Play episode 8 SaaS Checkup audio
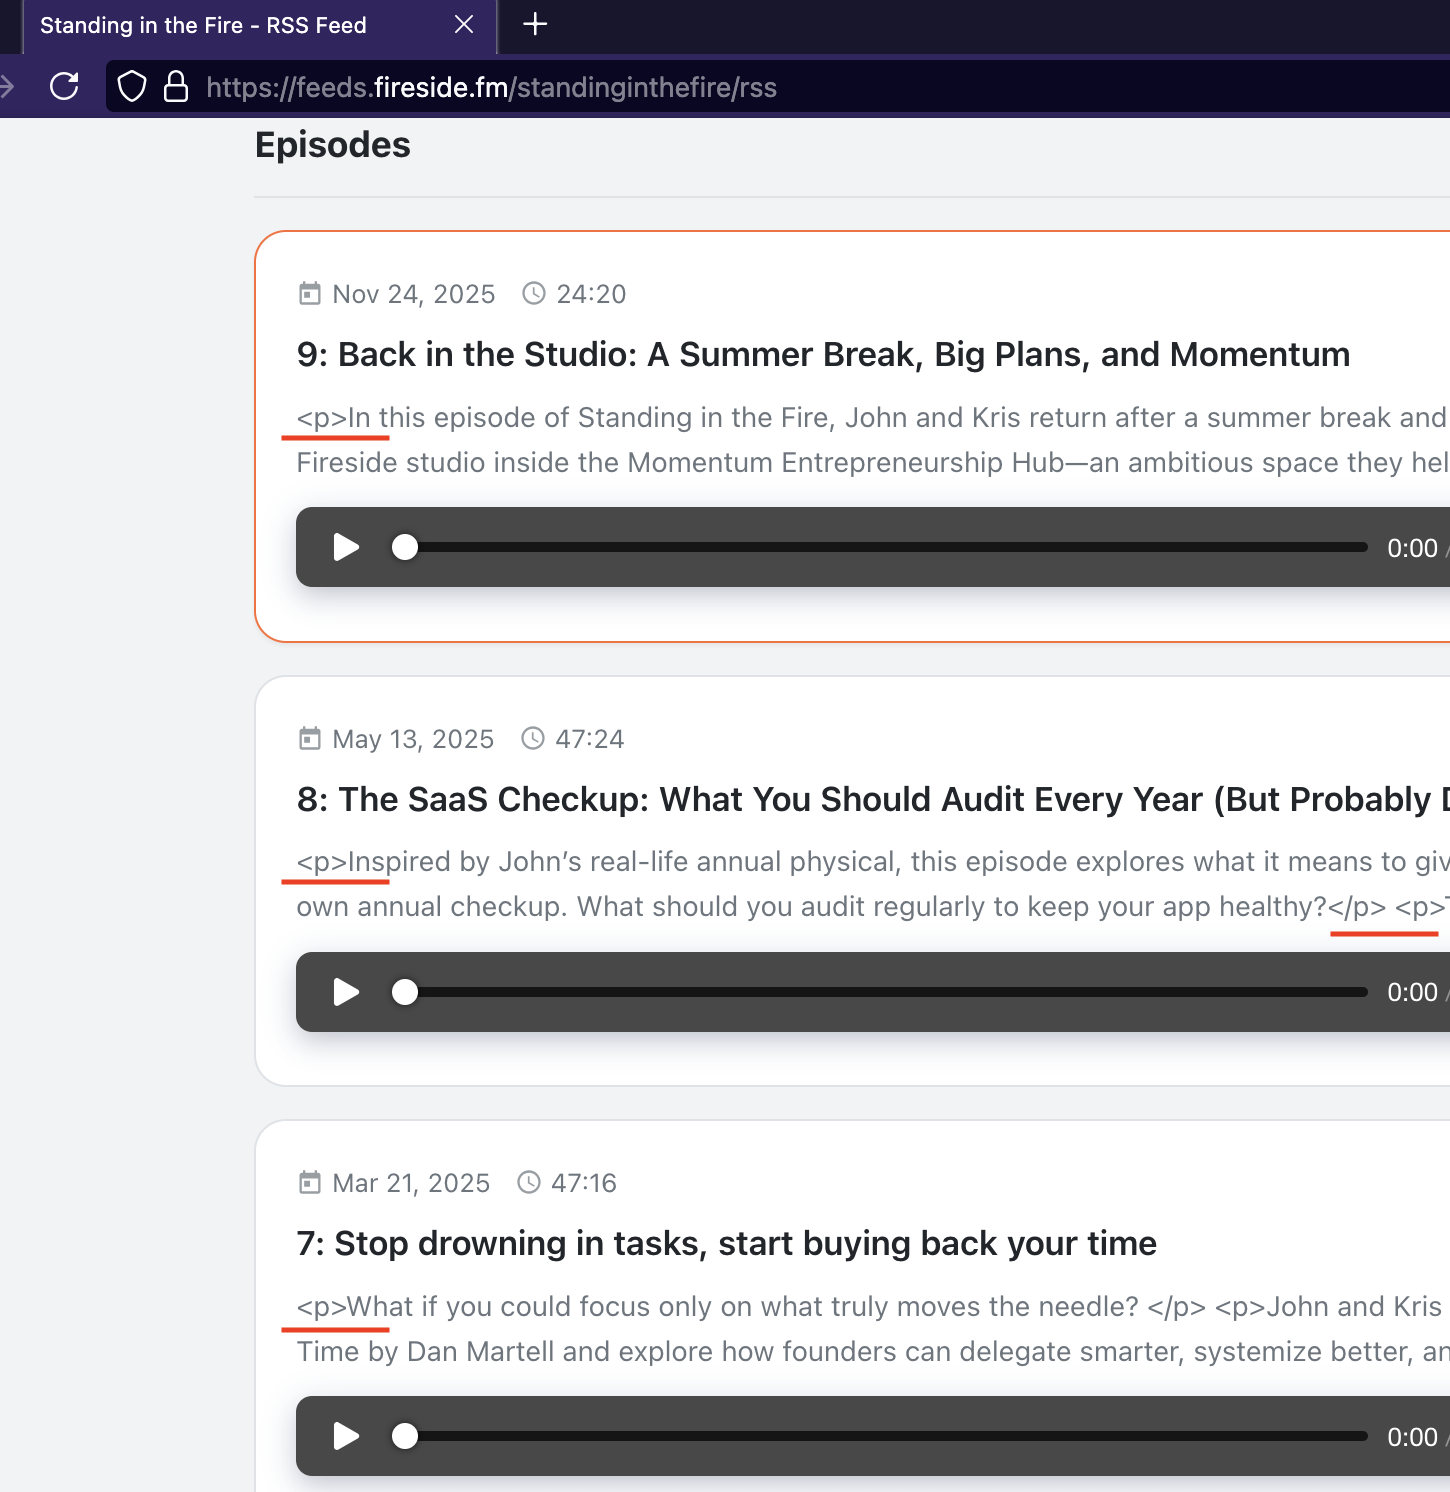This screenshot has width=1450, height=1492. coord(346,992)
